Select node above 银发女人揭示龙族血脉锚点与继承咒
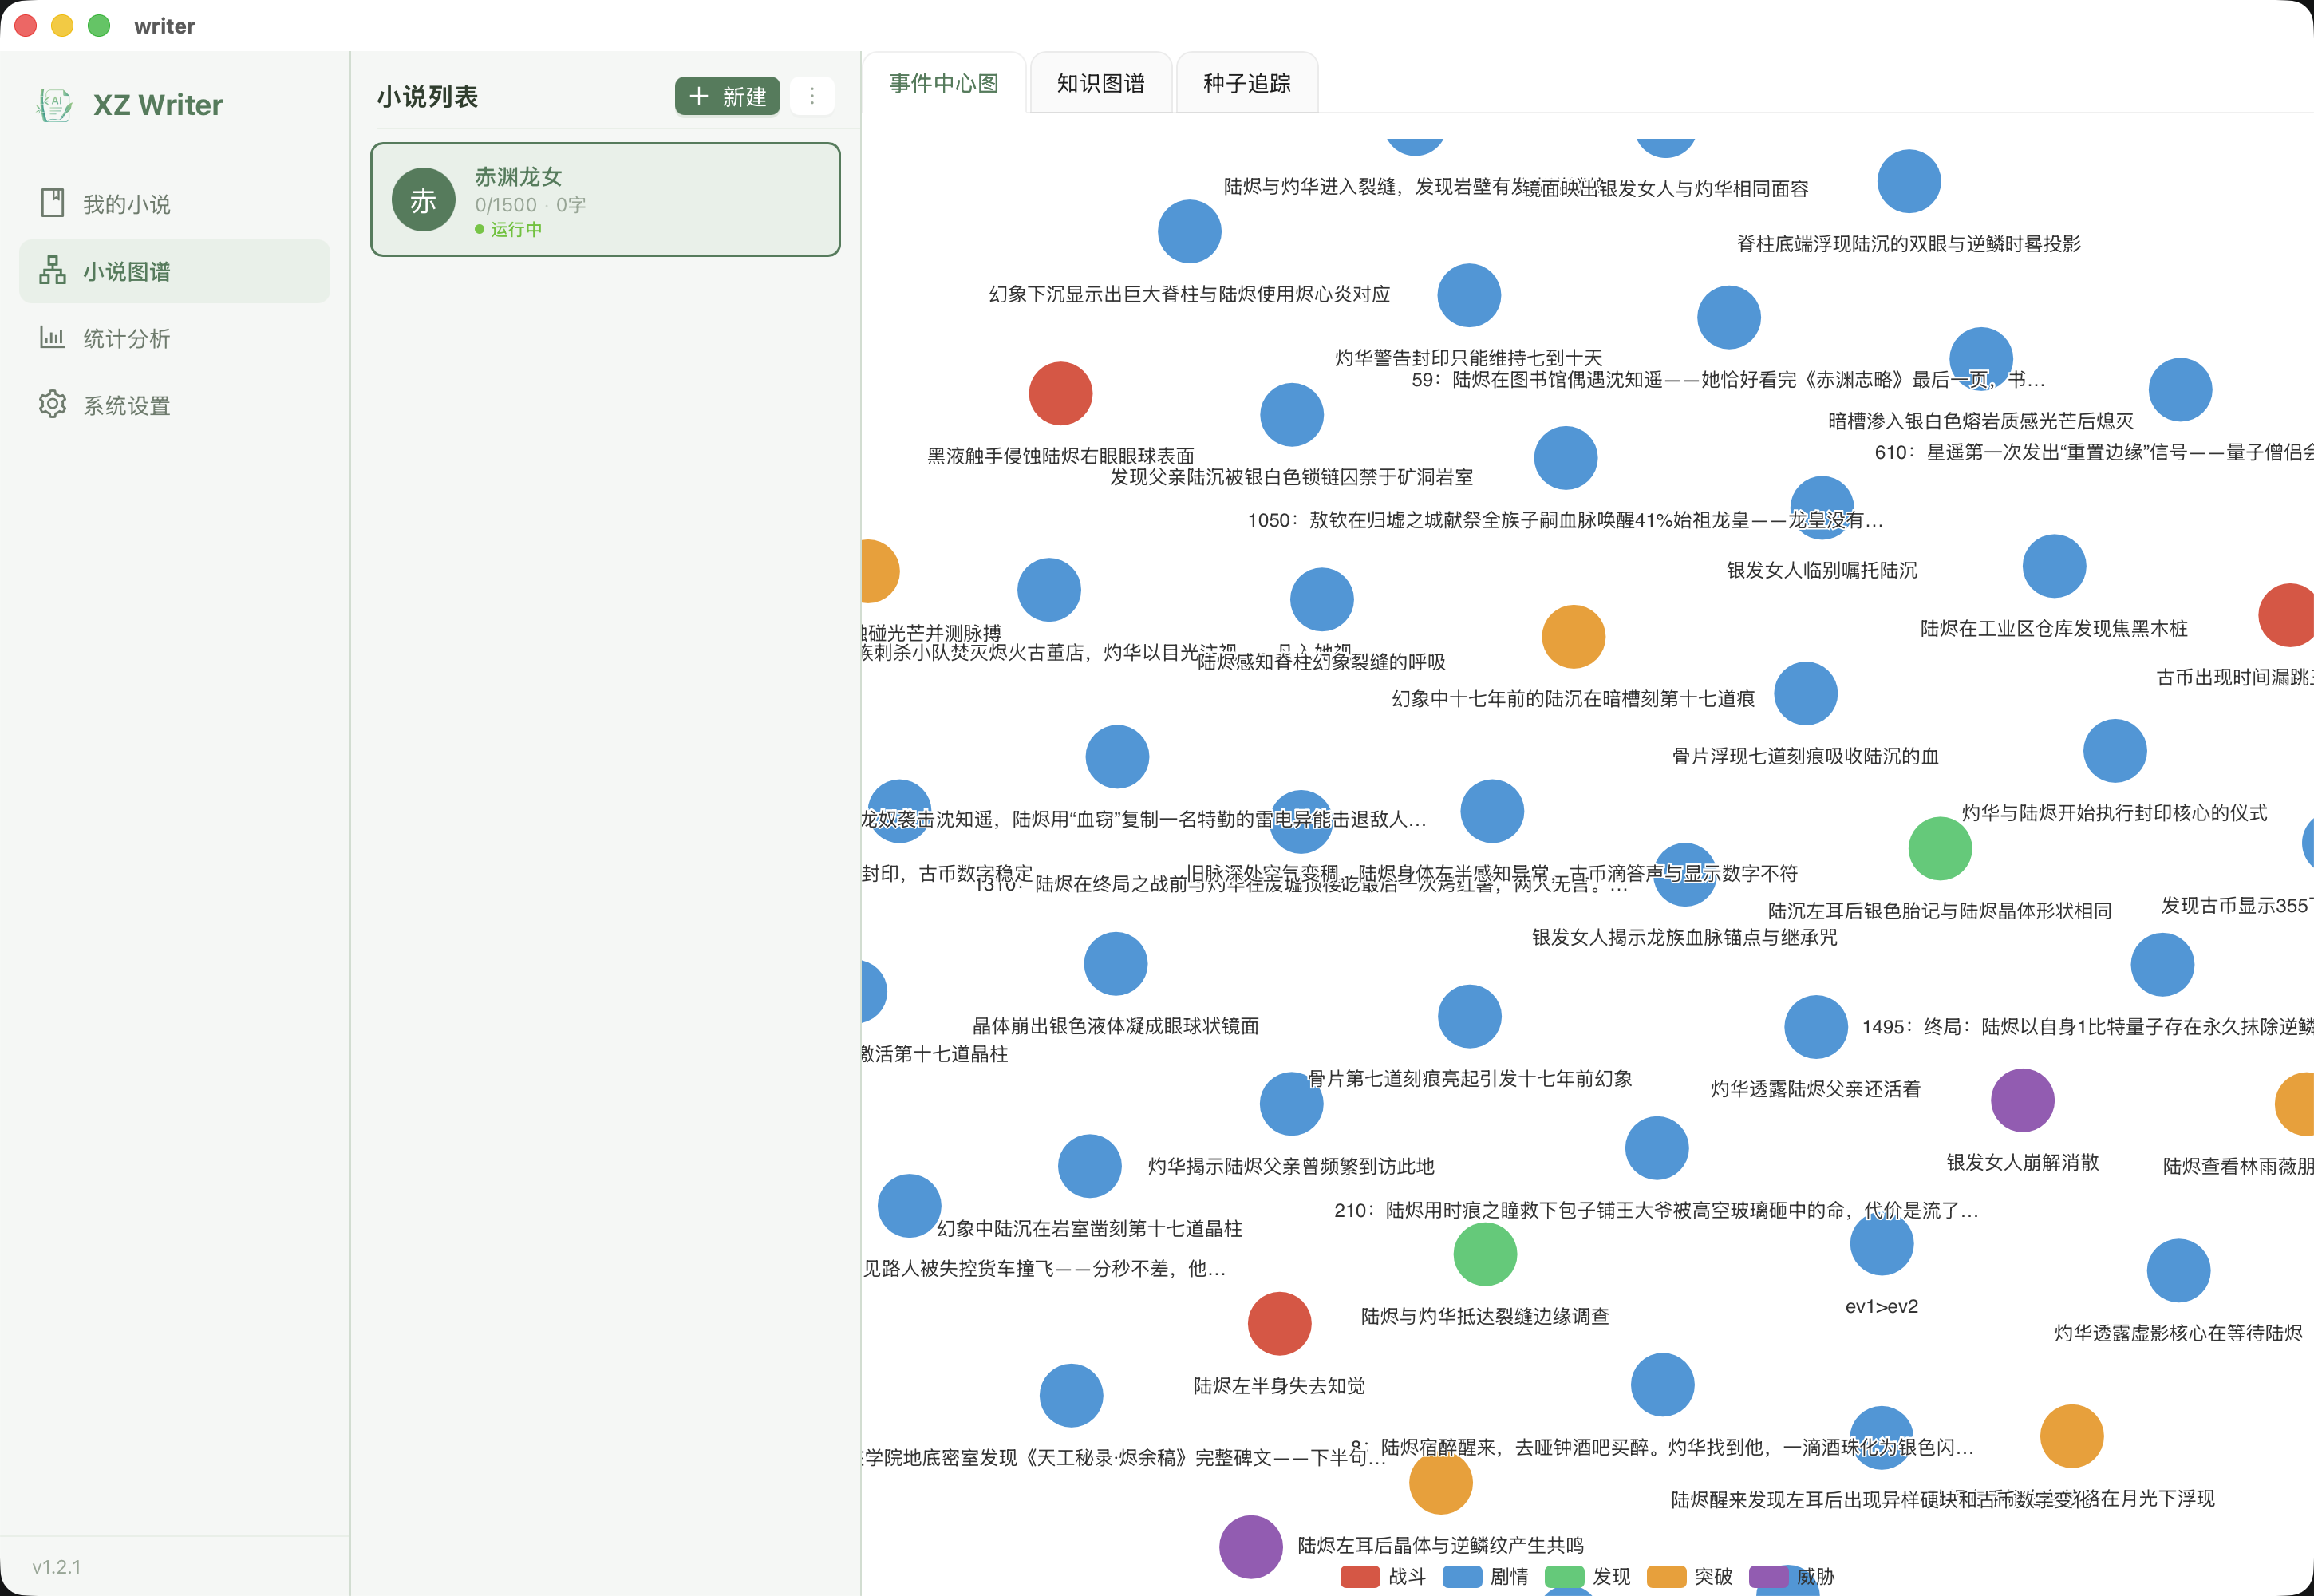Screen dimensions: 2314x1596 pos(1684,874)
